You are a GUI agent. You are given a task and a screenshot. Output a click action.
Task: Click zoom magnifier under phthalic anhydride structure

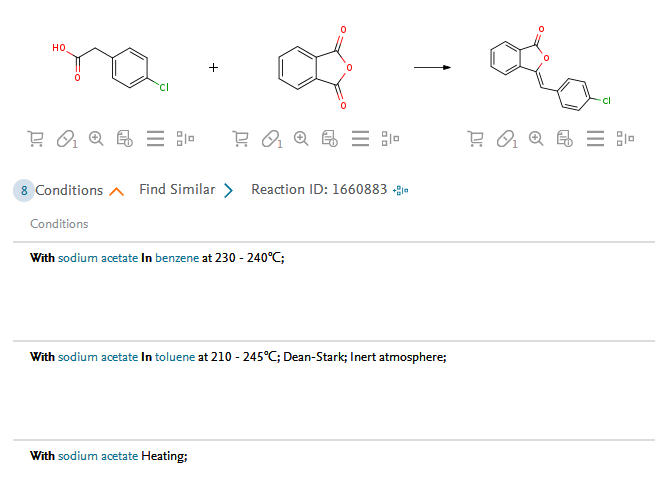(301, 139)
